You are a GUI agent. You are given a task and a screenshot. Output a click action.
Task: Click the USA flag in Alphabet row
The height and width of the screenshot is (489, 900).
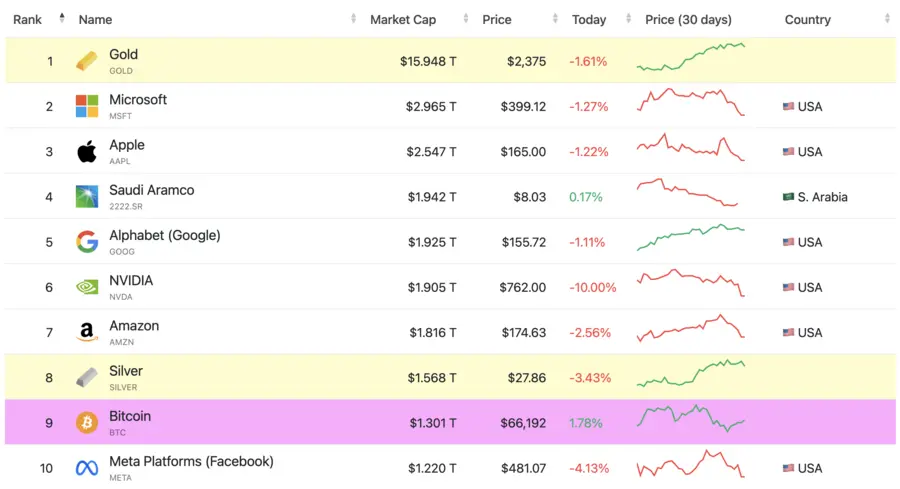click(x=788, y=242)
